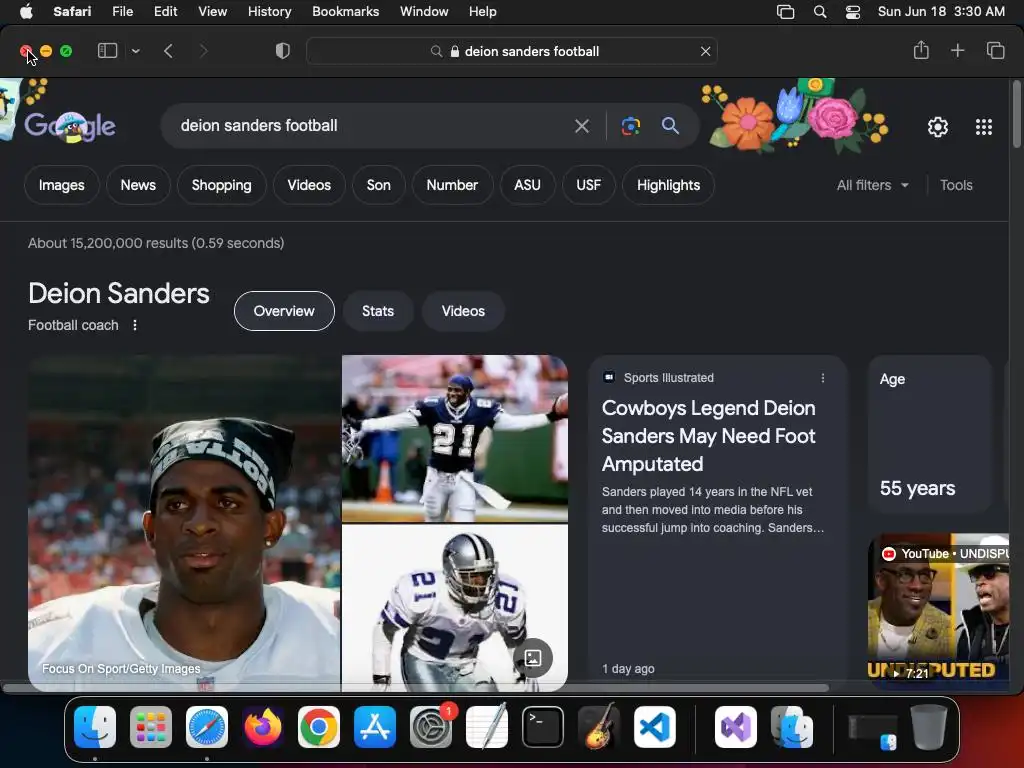This screenshot has width=1024, height=768.
Task: Search by image with Google Lens icon
Action: click(x=630, y=126)
